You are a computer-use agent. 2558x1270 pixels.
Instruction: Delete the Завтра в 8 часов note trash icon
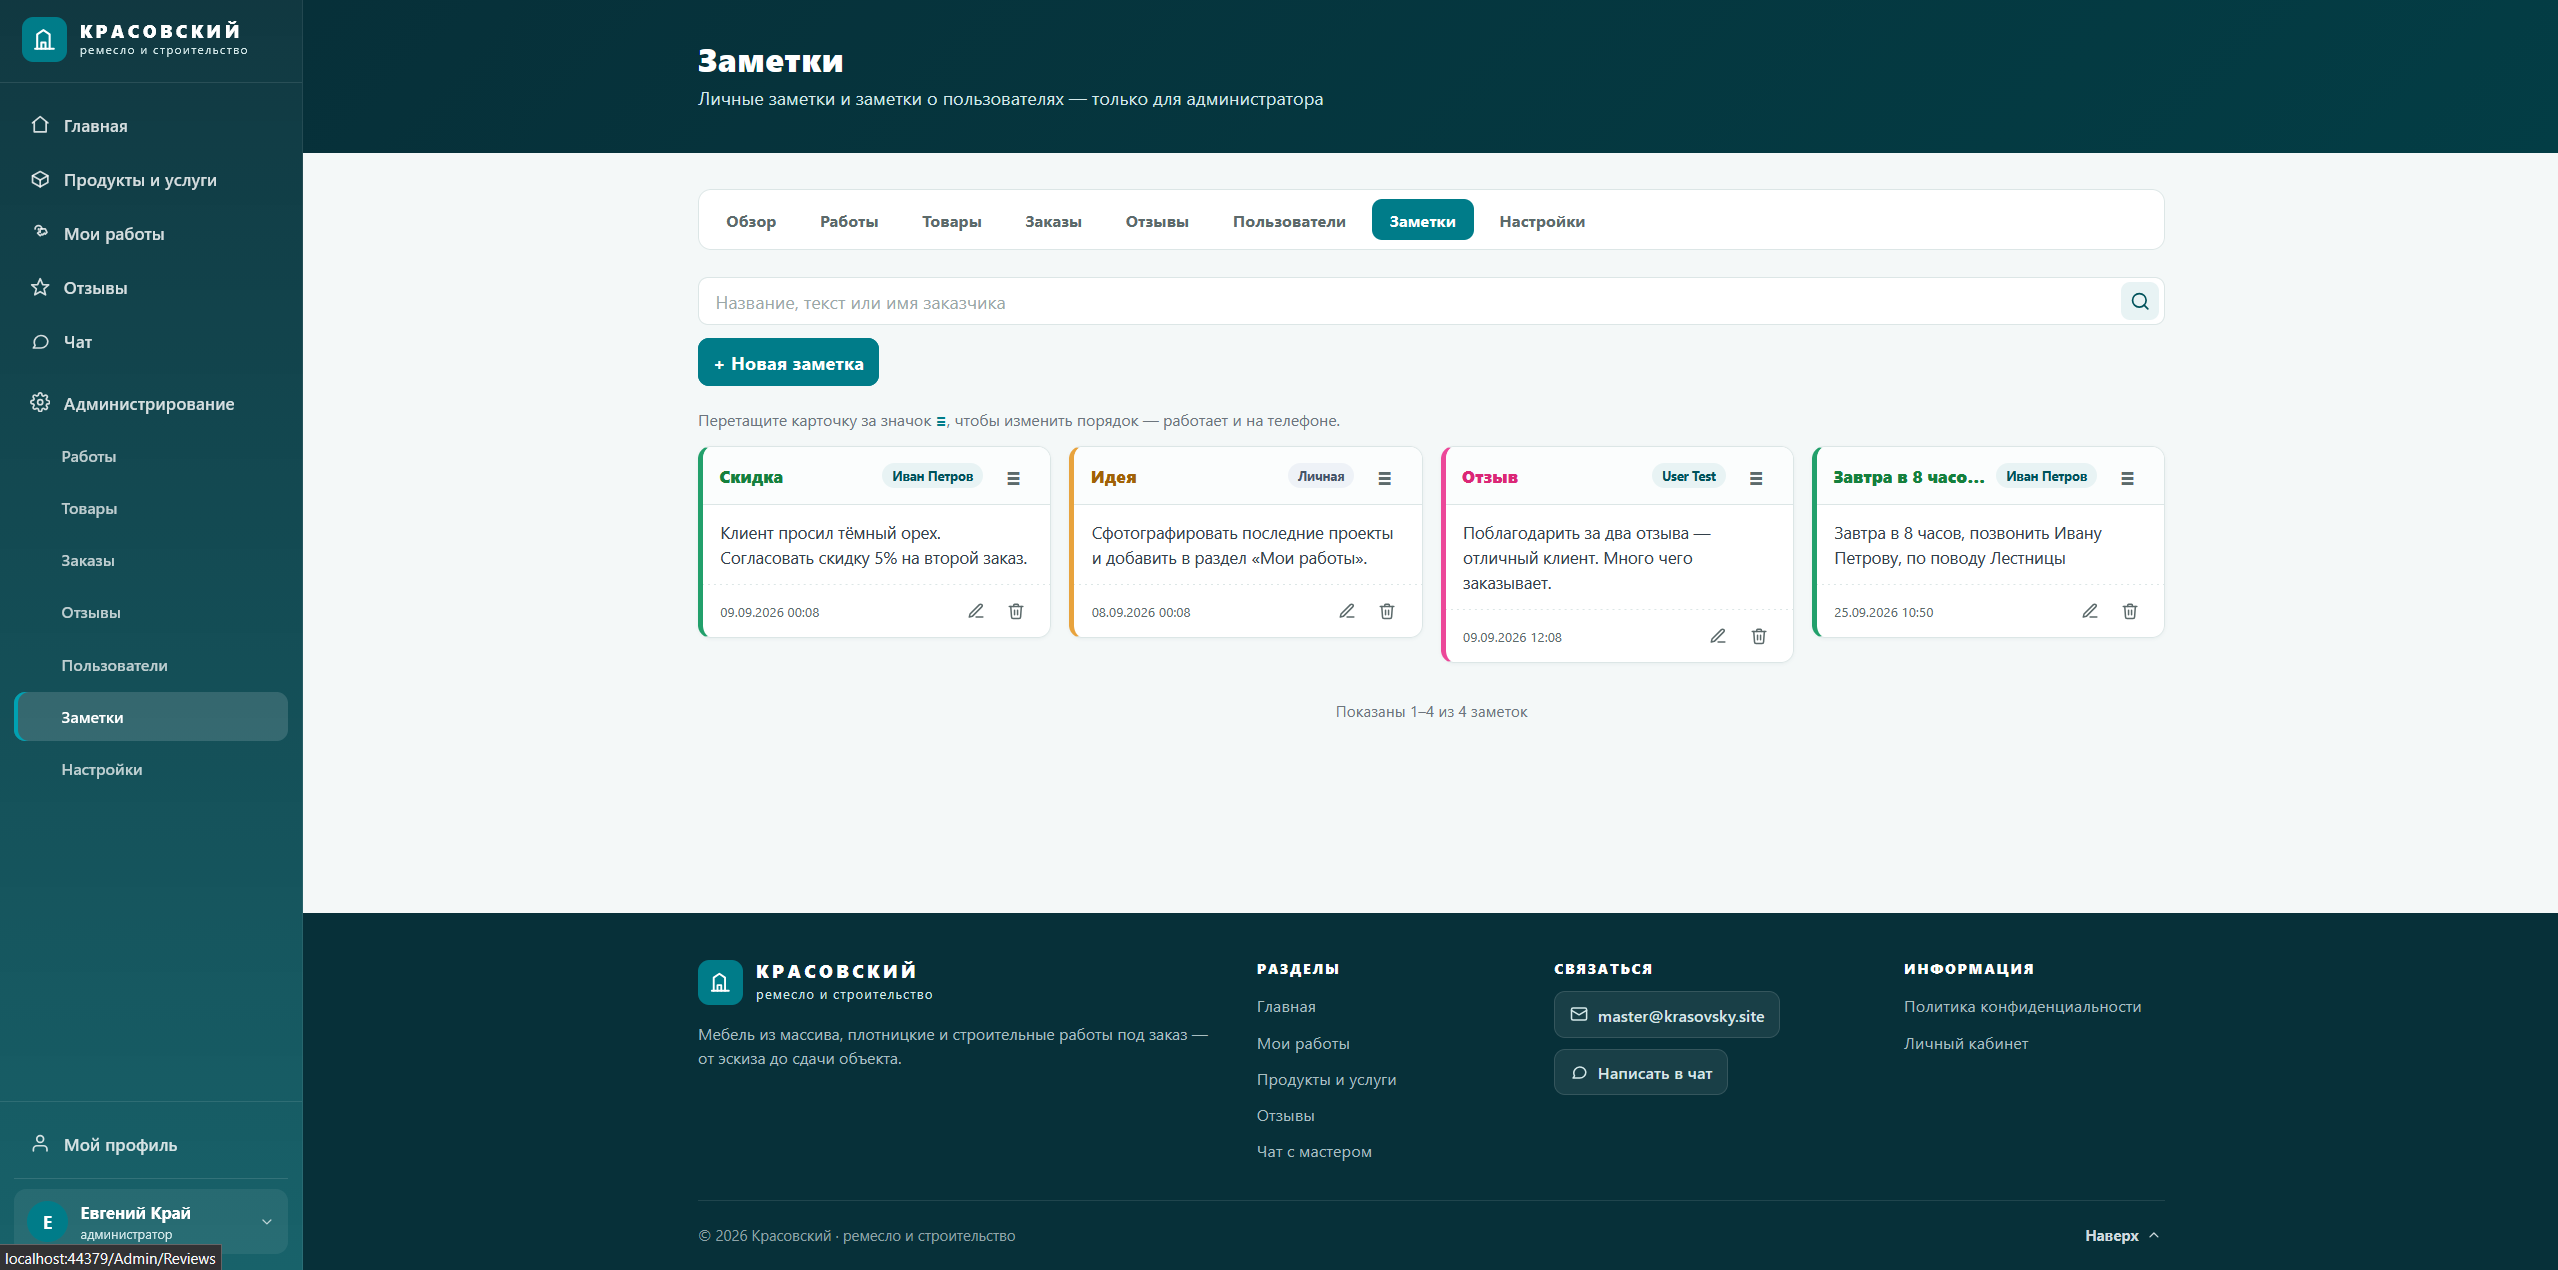click(x=2130, y=611)
